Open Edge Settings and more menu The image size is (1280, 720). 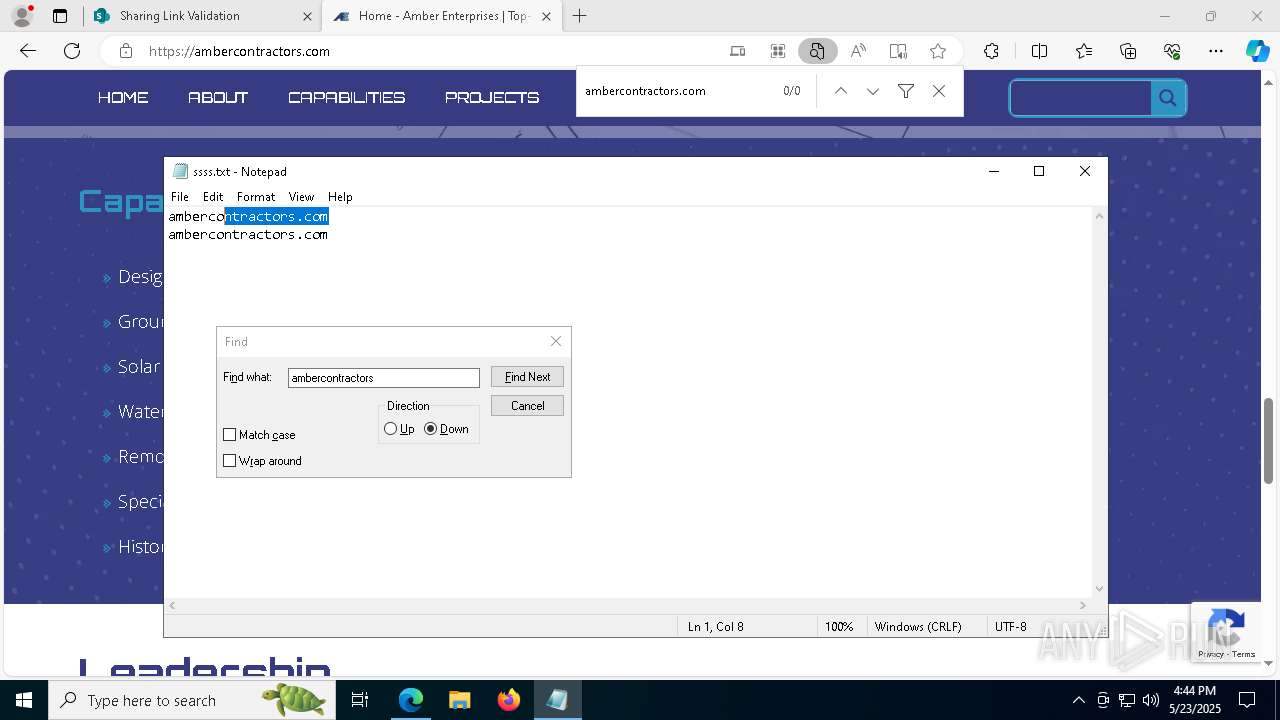1216,51
